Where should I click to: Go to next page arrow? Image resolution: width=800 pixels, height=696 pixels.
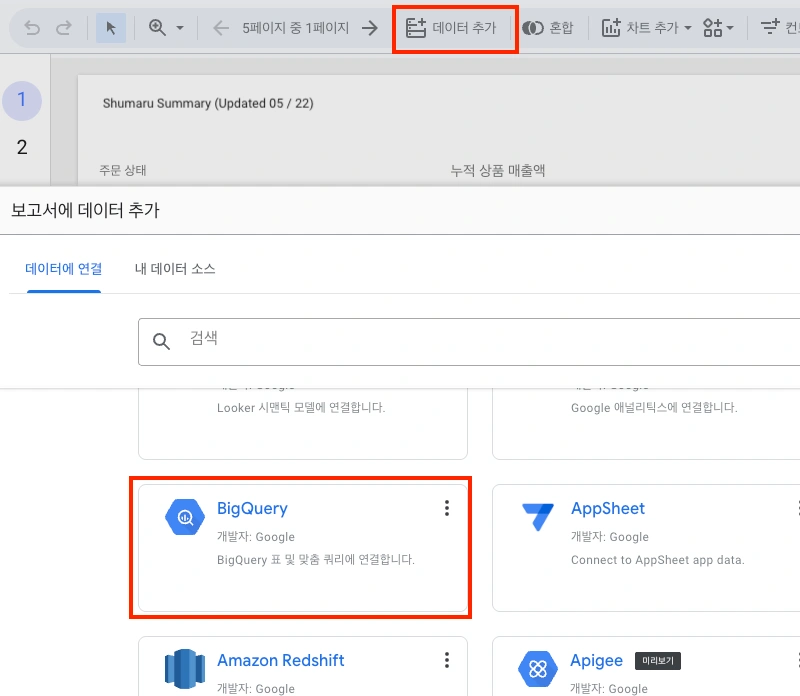(370, 28)
